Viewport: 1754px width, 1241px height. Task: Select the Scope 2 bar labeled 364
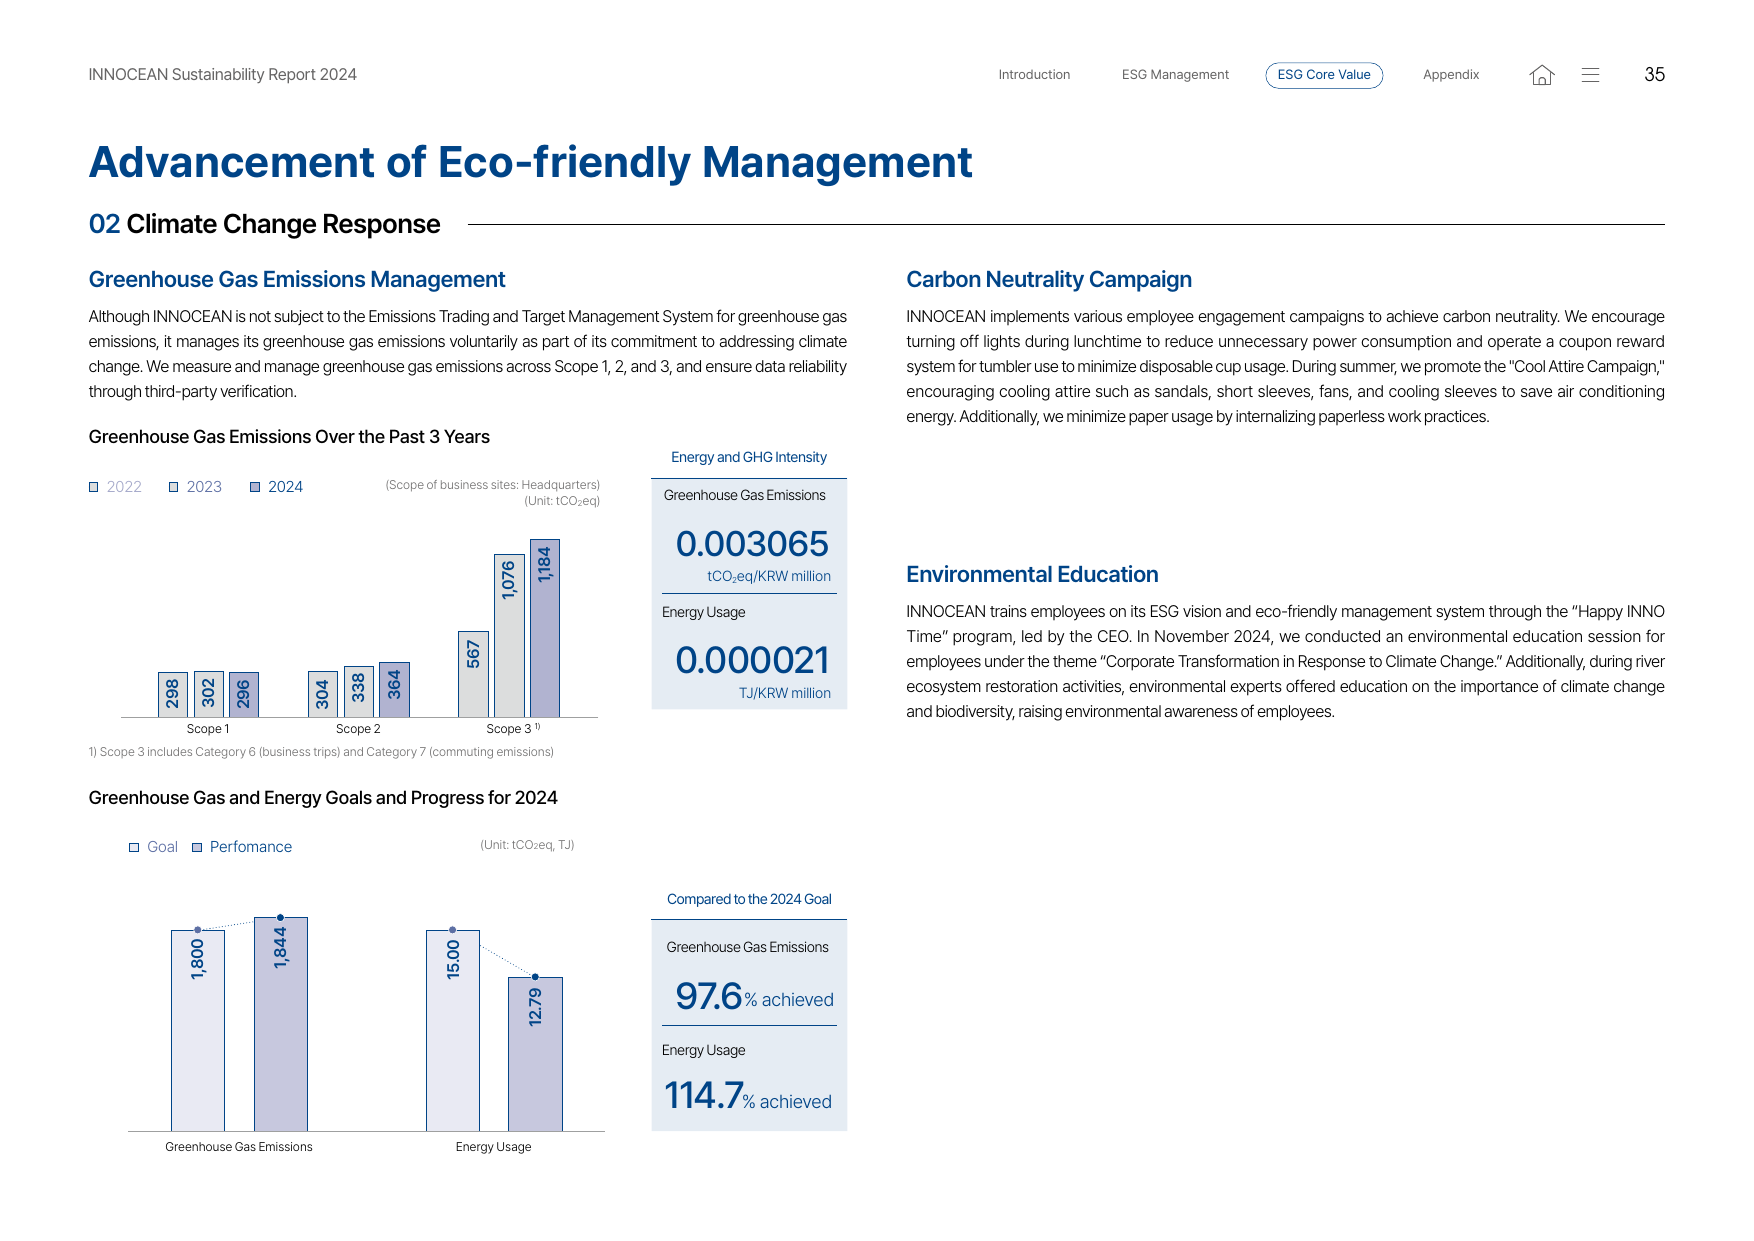click(x=394, y=689)
